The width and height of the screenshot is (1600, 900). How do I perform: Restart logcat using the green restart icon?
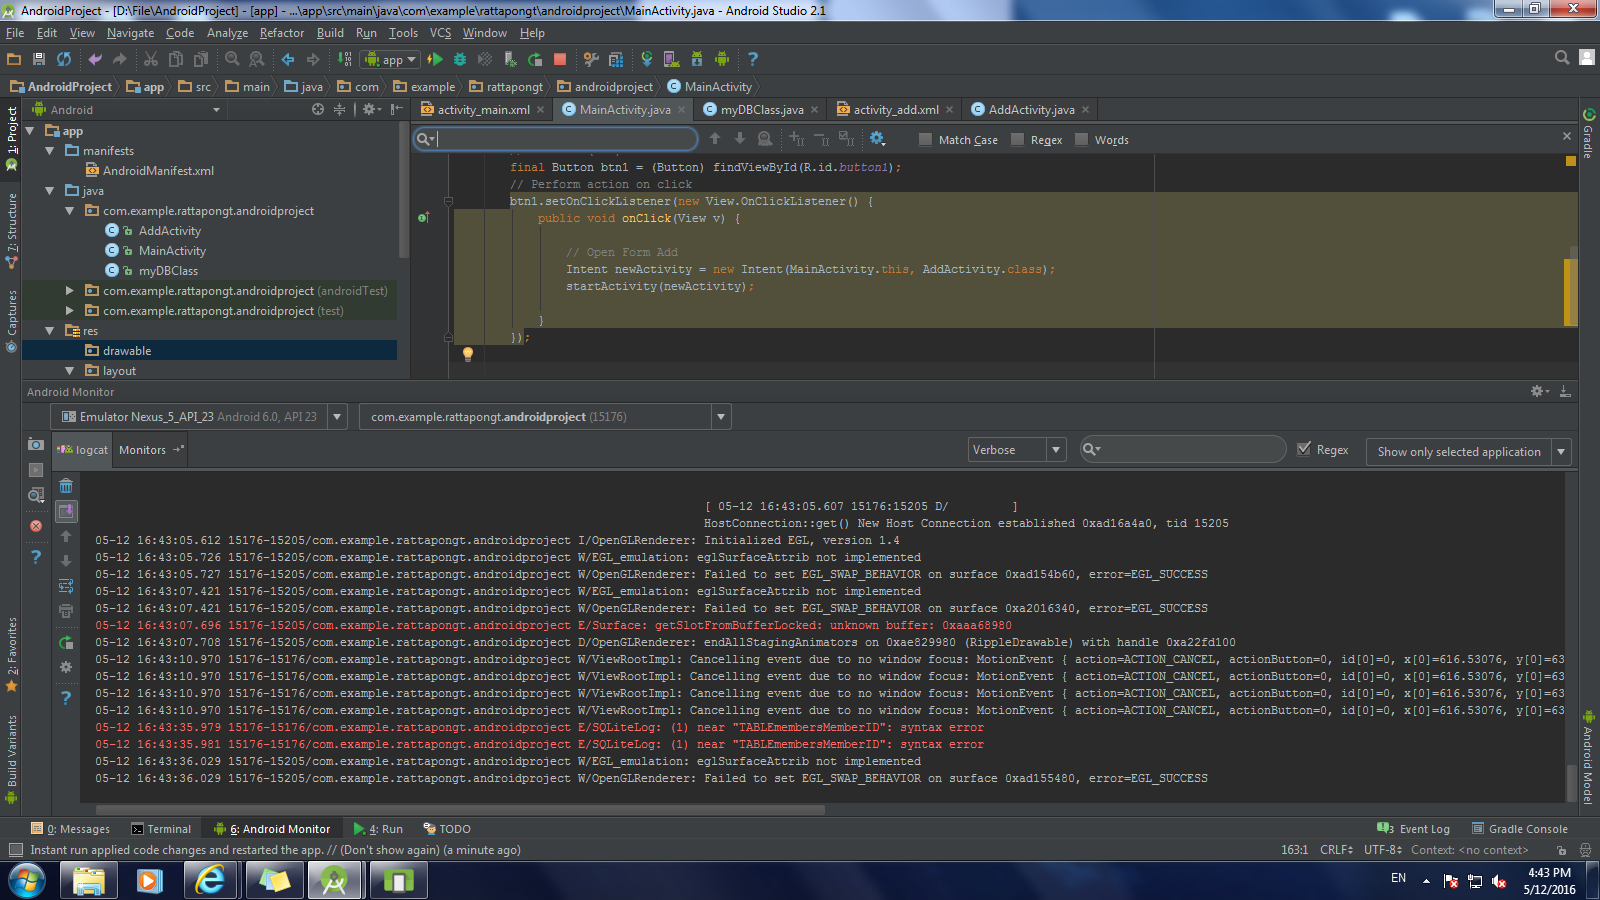(x=66, y=643)
